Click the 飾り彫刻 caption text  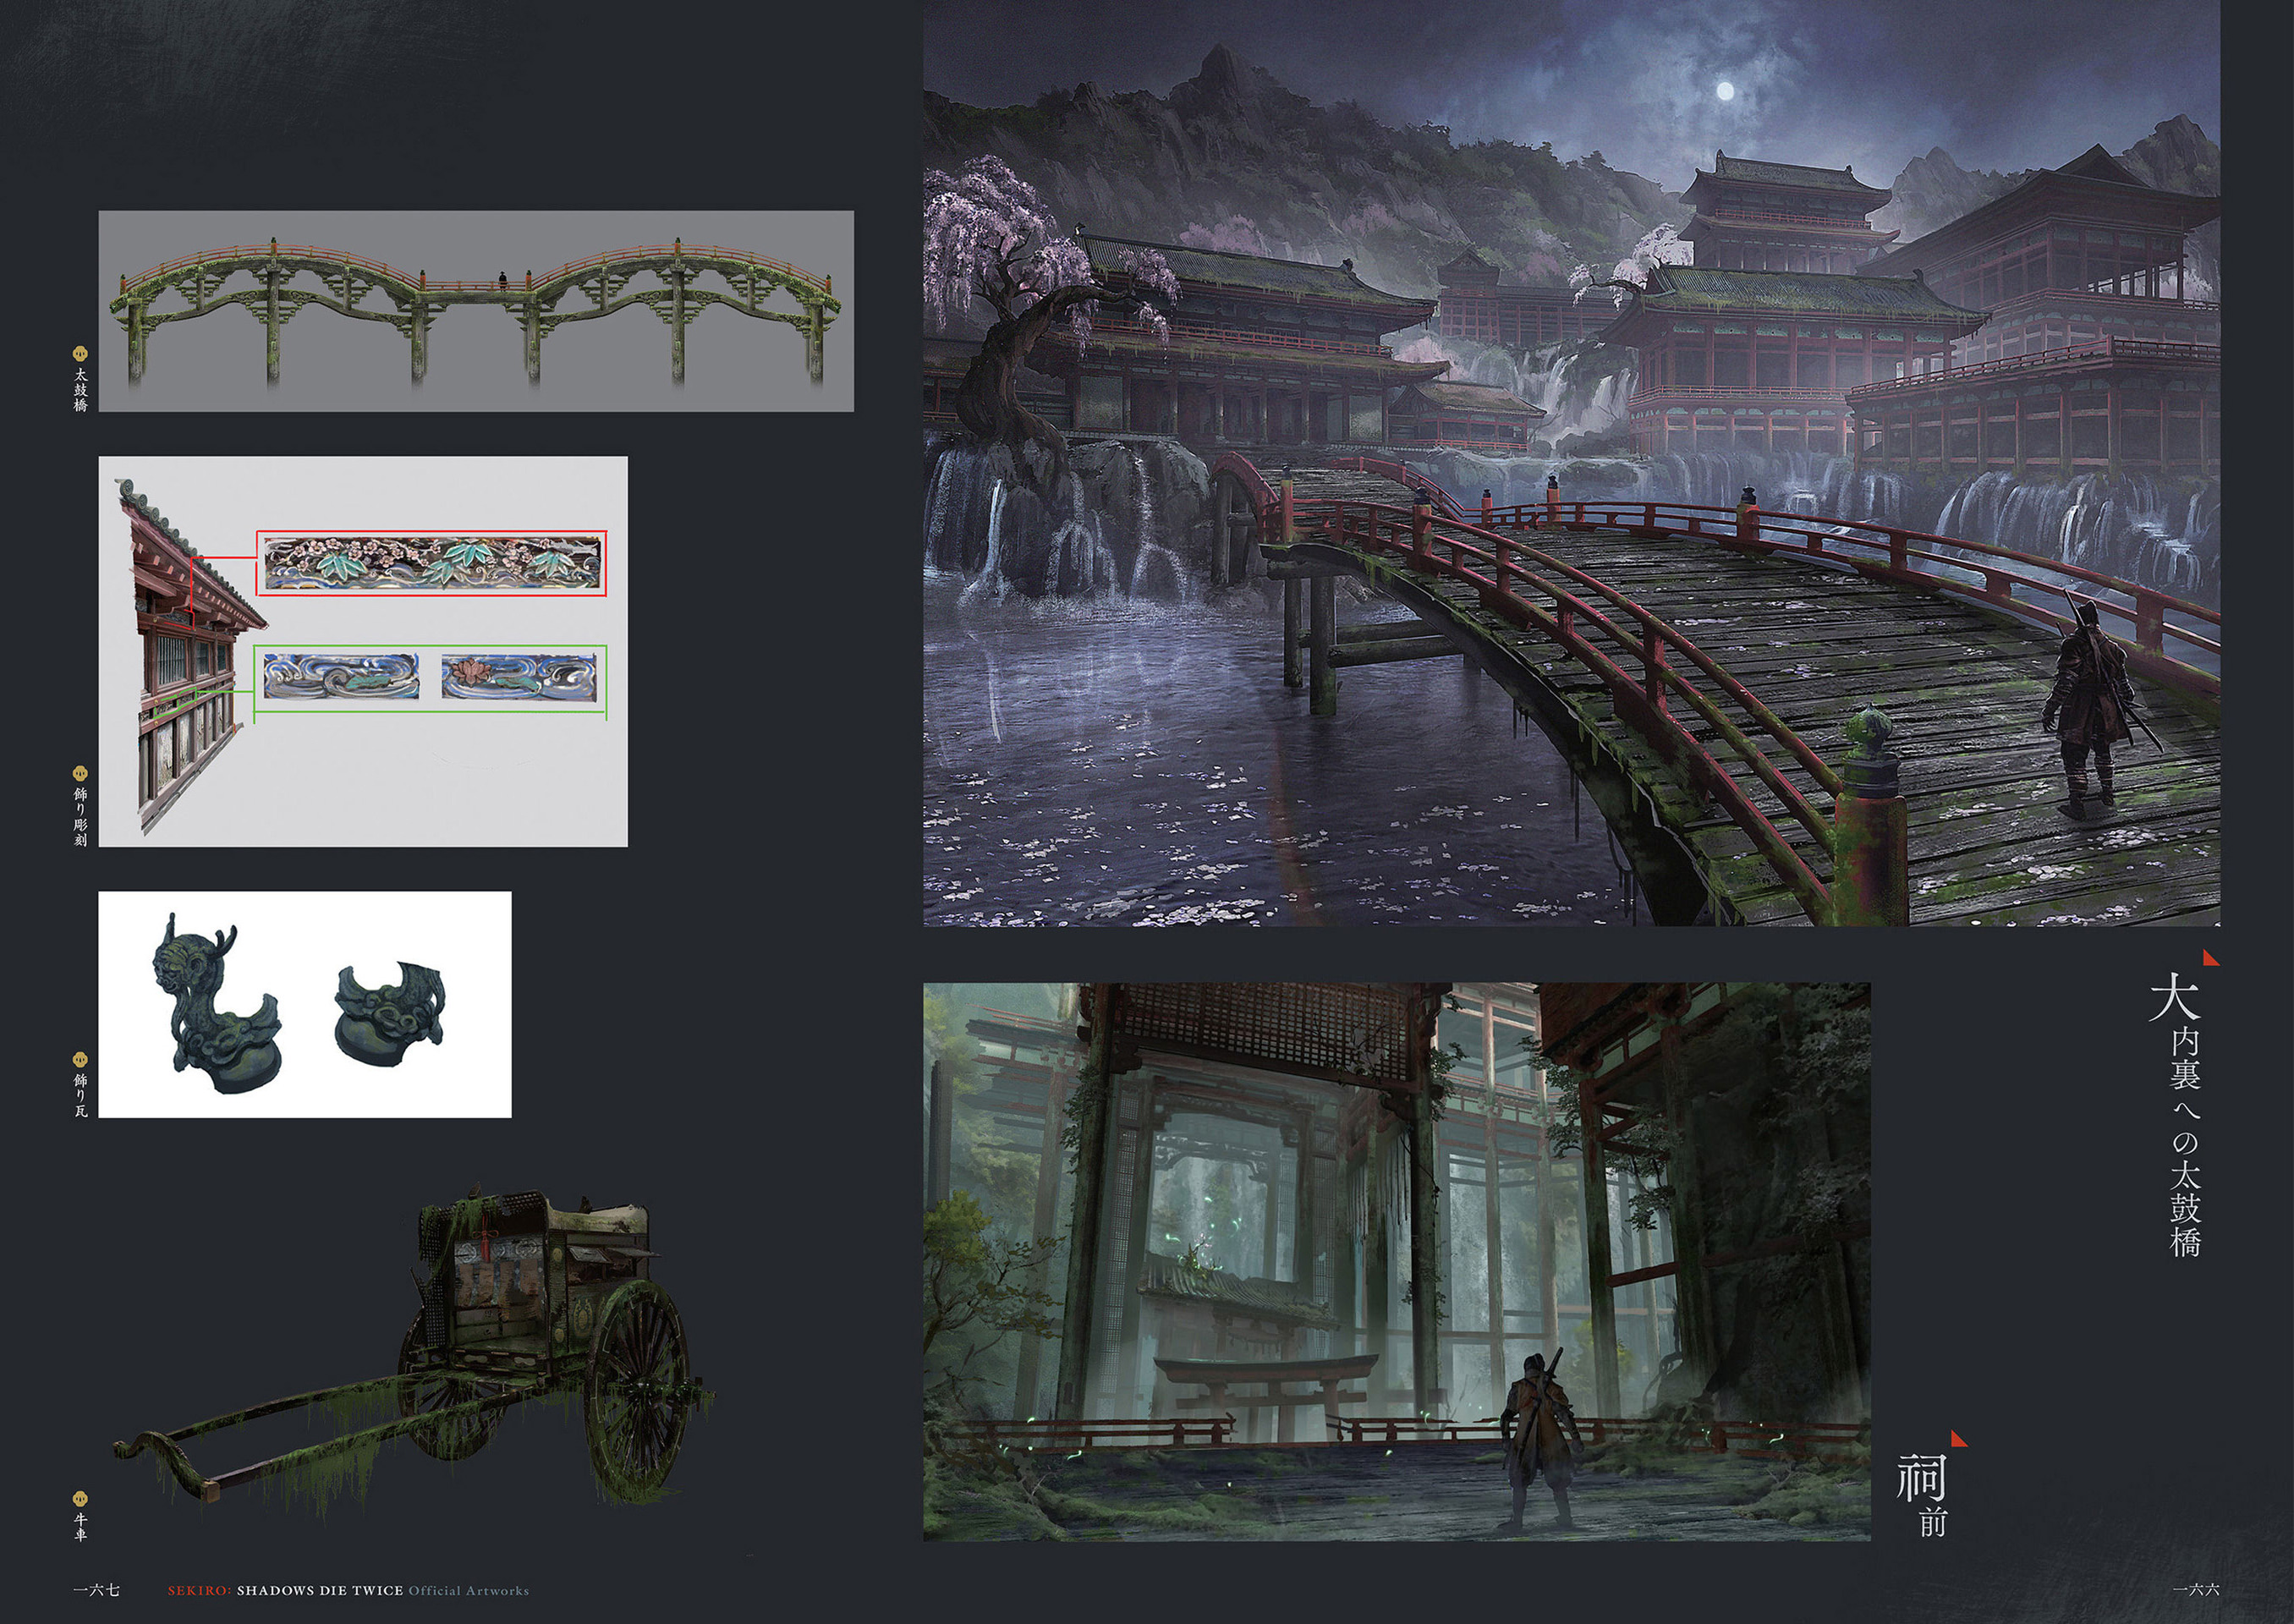point(81,816)
